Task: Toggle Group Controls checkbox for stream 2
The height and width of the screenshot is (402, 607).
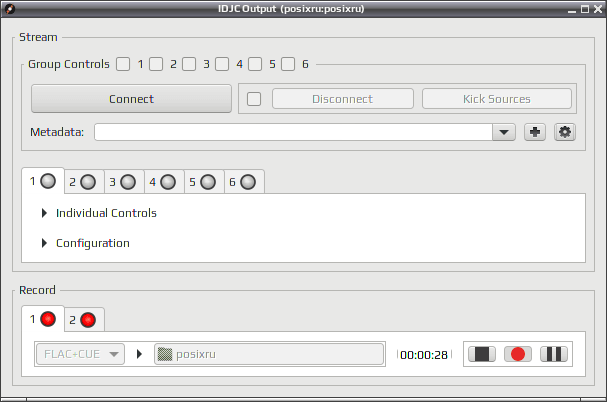Action: 156,64
